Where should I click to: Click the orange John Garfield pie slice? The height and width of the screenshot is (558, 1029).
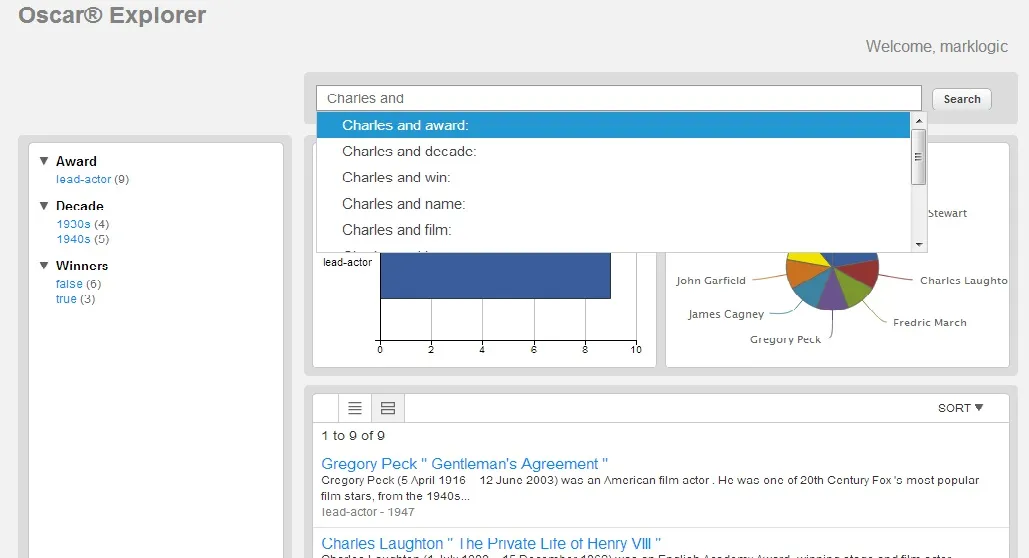[x=801, y=270]
